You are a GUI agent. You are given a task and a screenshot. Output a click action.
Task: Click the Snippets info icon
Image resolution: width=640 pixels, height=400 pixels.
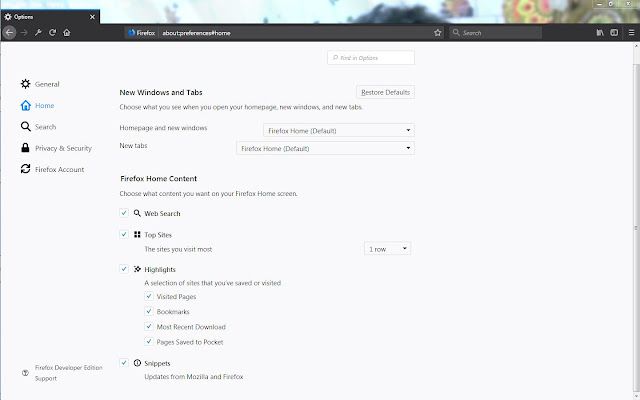point(137,363)
